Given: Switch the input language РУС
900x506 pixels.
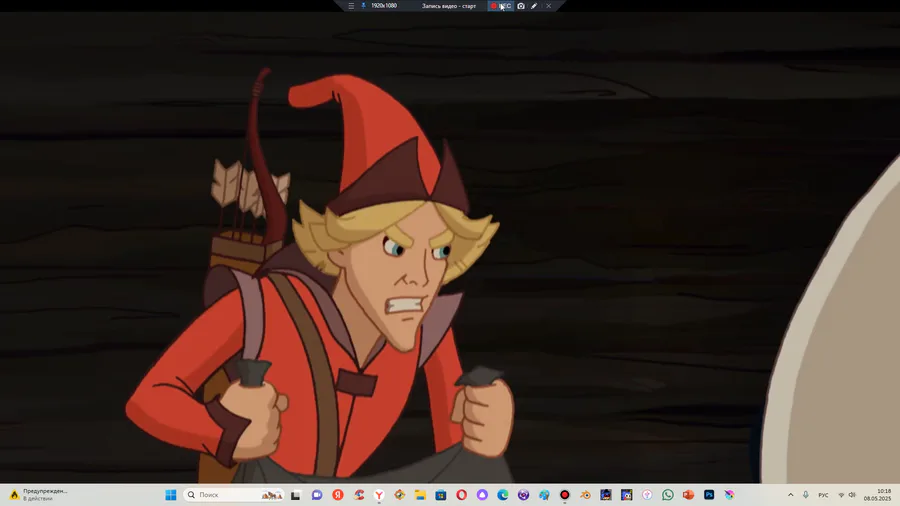Looking at the screenshot, I should coord(823,495).
